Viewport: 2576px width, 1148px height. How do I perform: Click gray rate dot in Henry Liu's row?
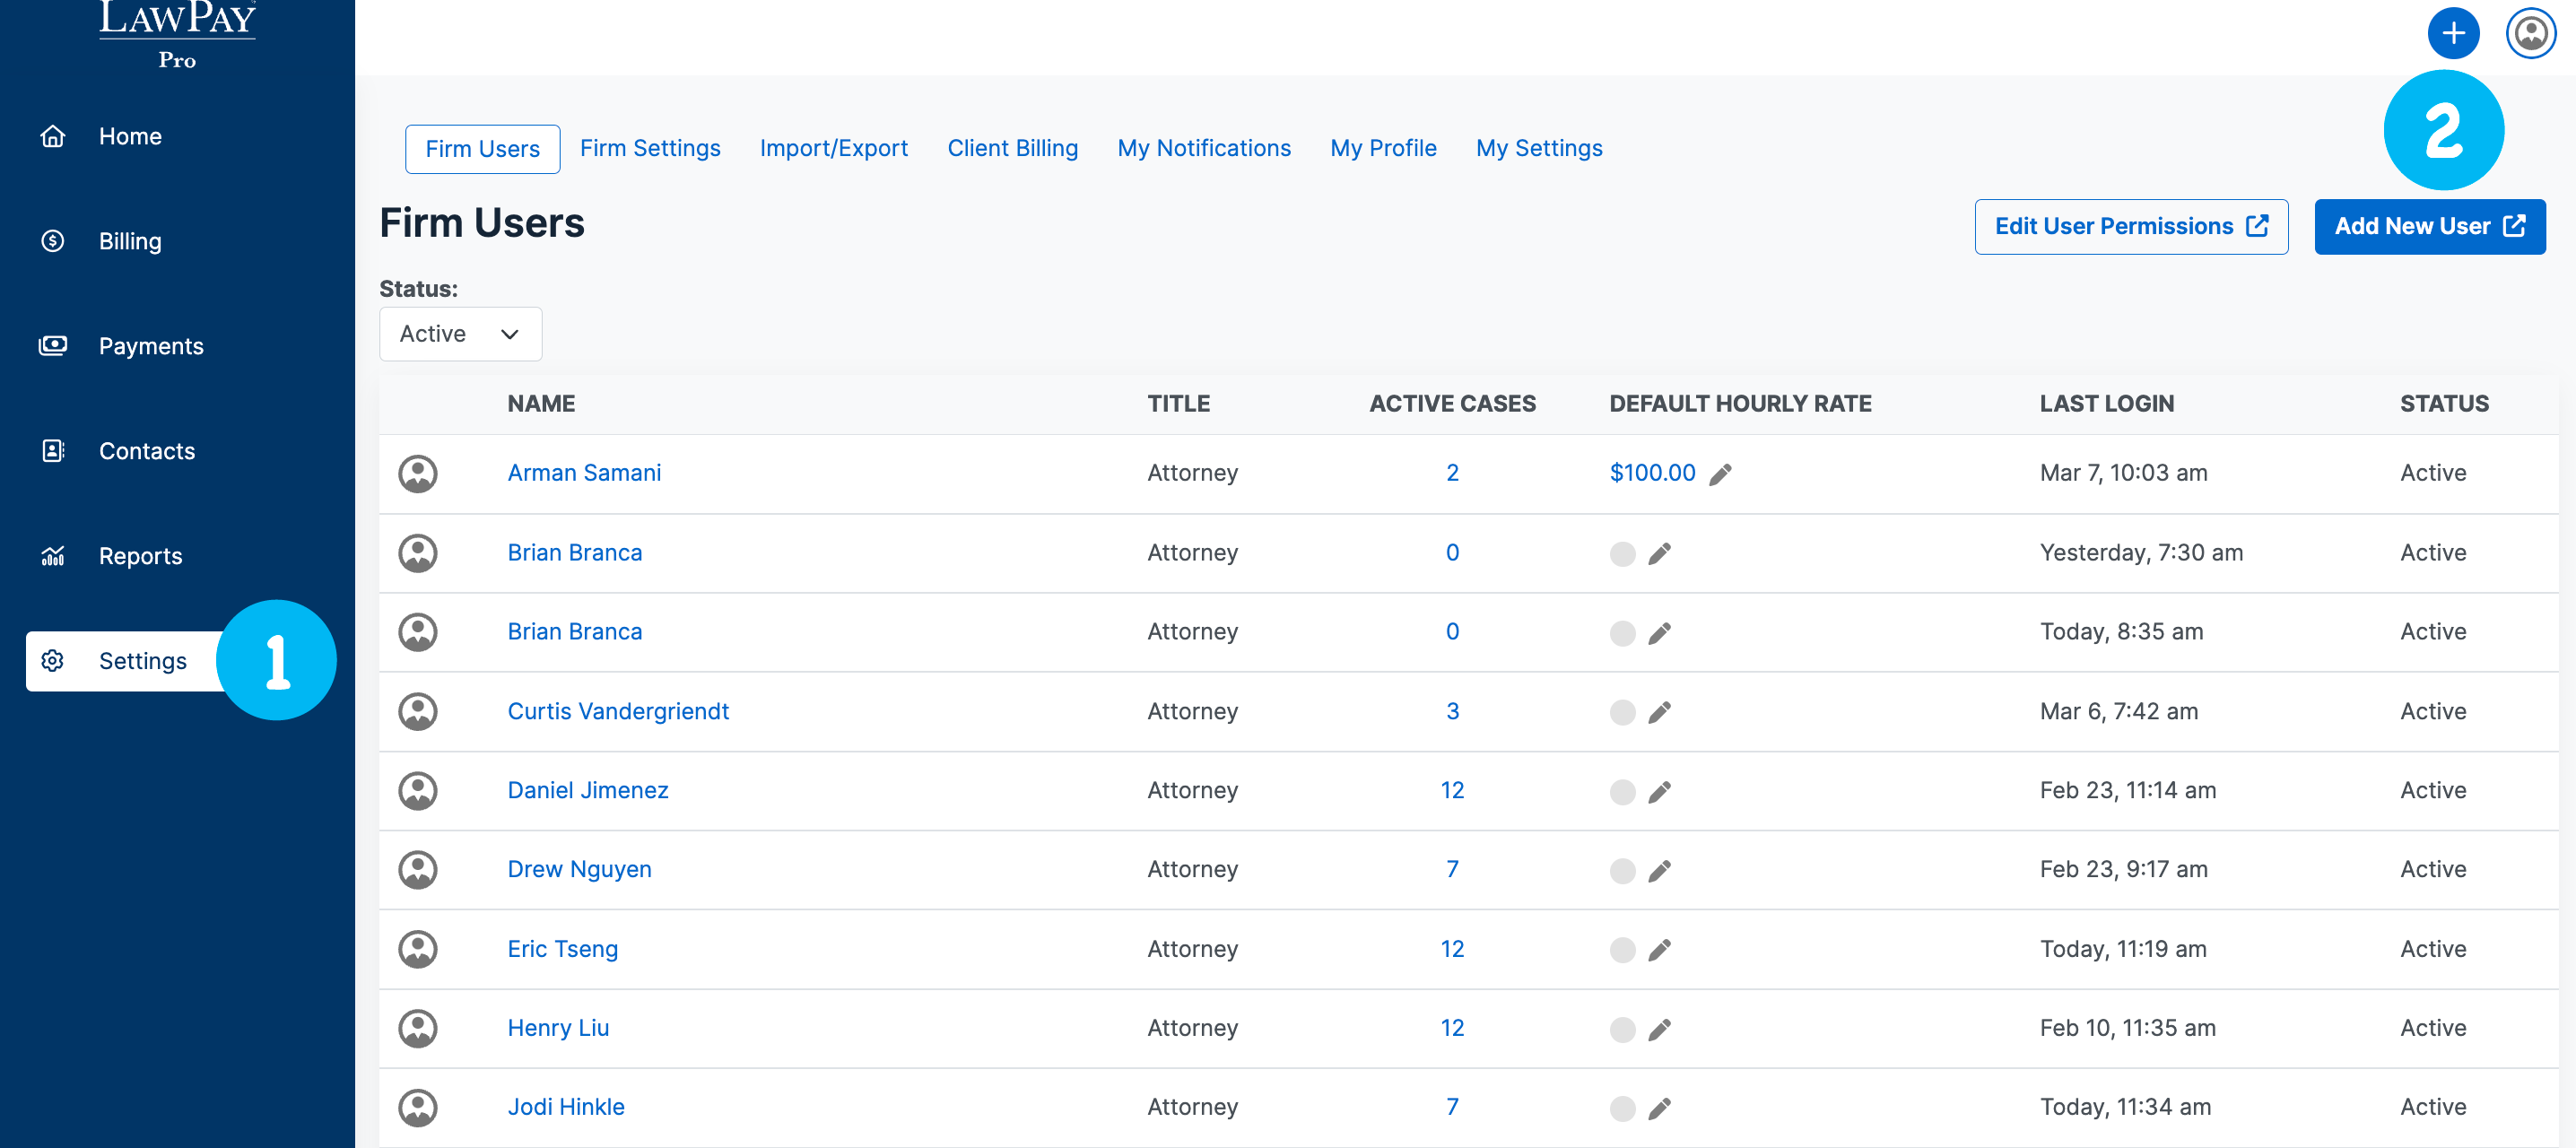[x=1622, y=1029]
